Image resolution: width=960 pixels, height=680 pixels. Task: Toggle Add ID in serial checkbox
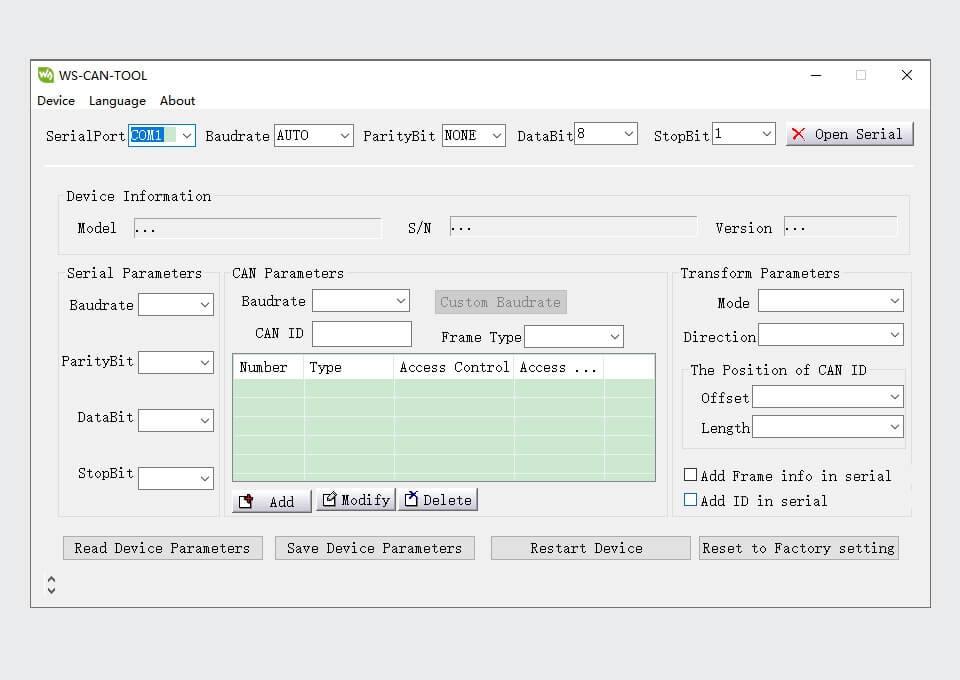point(690,500)
